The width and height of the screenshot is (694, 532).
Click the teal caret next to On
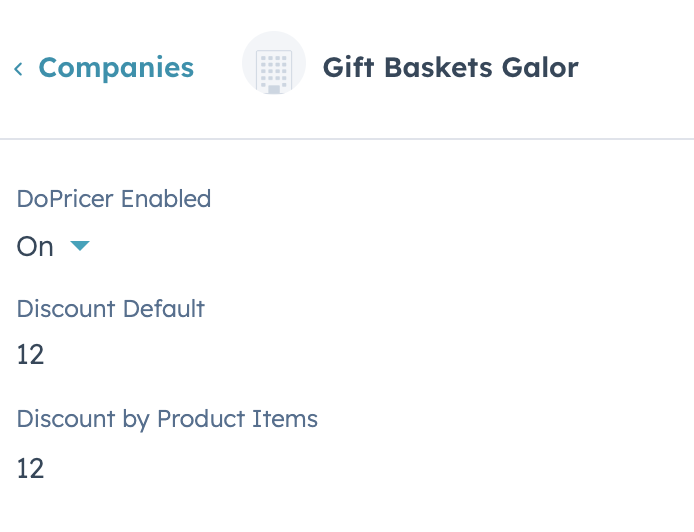pos(80,246)
